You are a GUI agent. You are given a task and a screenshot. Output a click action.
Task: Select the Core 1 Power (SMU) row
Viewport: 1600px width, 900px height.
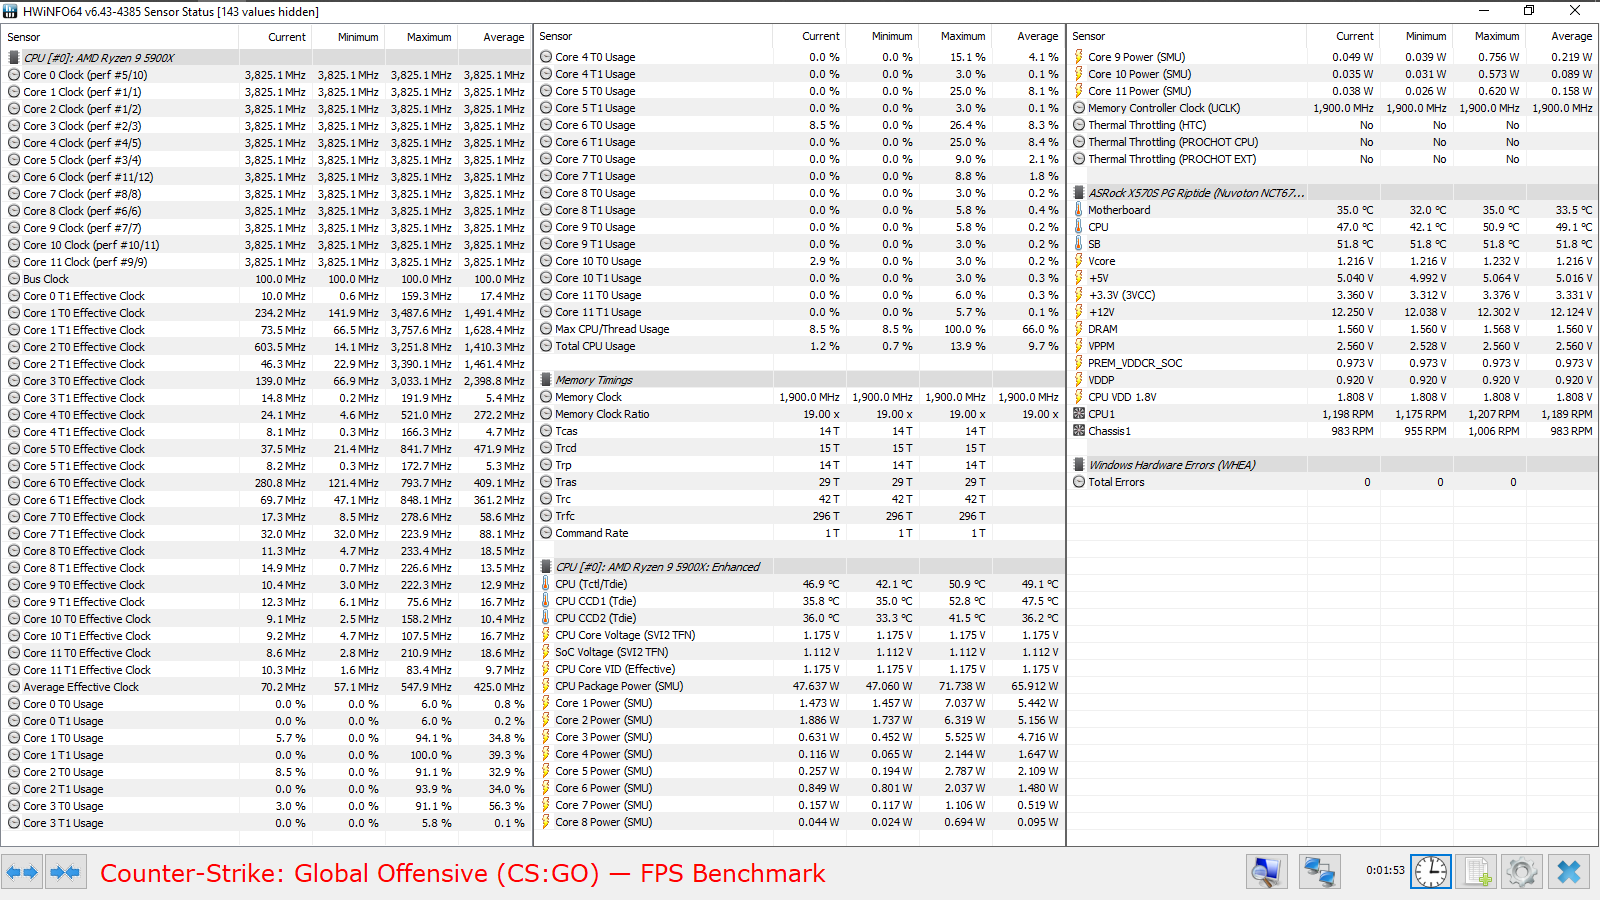pyautogui.click(x=800, y=703)
